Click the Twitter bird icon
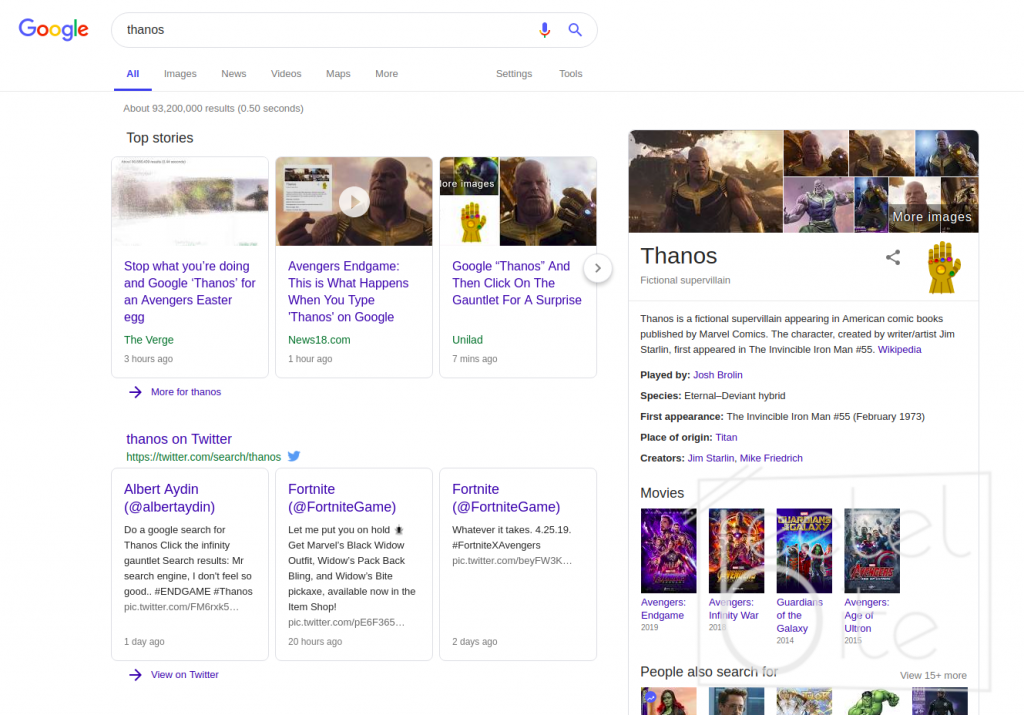Viewport: 1024px width, 715px height. [x=294, y=456]
